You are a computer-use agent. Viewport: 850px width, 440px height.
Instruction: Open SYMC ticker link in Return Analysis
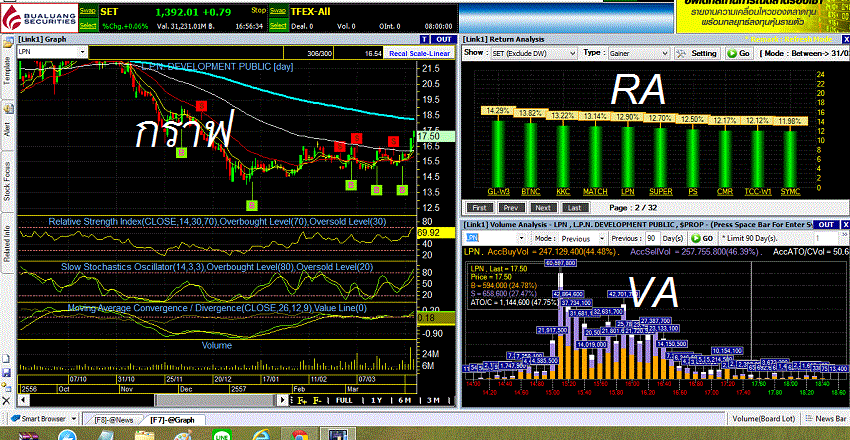pos(790,192)
